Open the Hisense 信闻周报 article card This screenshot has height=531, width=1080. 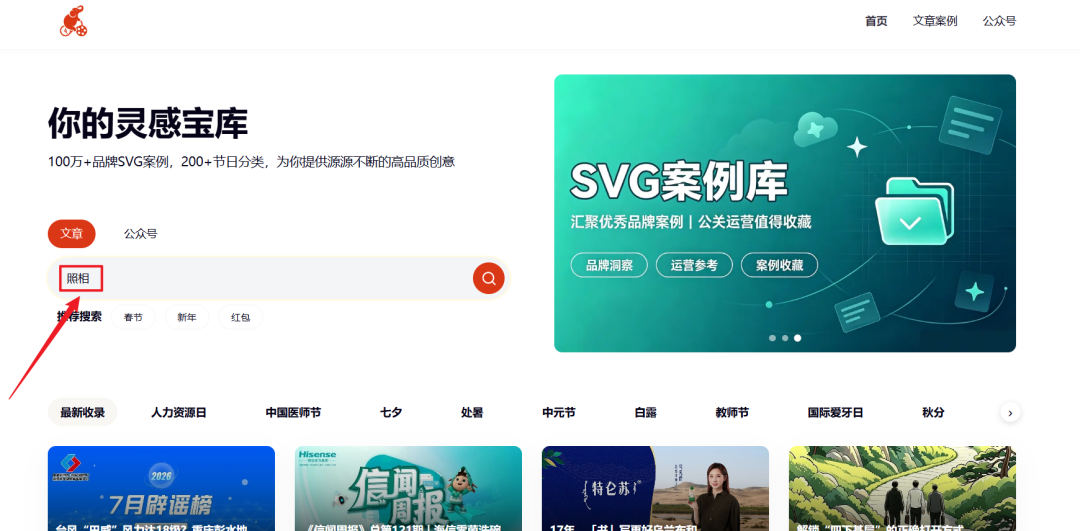click(x=408, y=488)
